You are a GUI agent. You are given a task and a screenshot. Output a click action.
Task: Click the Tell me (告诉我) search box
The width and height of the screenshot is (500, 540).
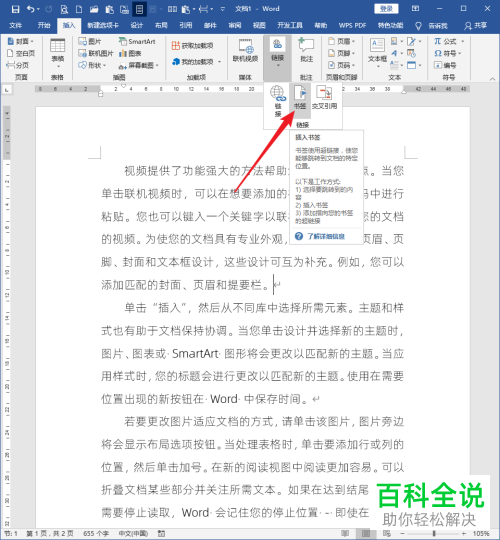(x=432, y=25)
